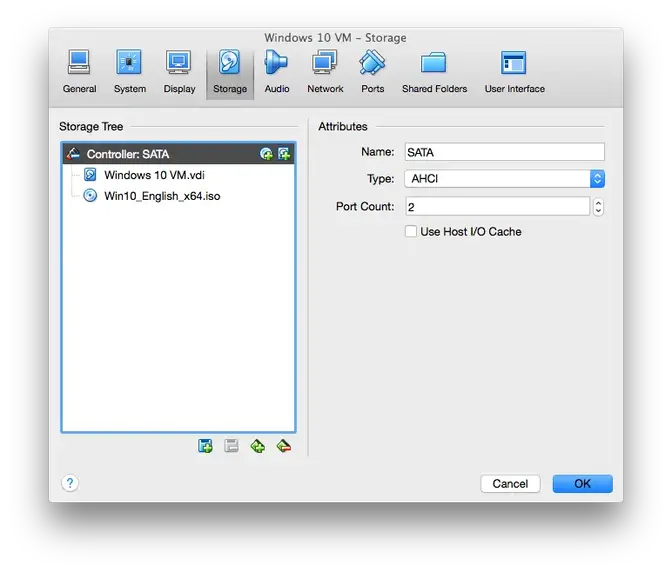Click the add hard disk icon on SATA controller
Image resolution: width=672 pixels, height=572 pixels.
click(284, 154)
